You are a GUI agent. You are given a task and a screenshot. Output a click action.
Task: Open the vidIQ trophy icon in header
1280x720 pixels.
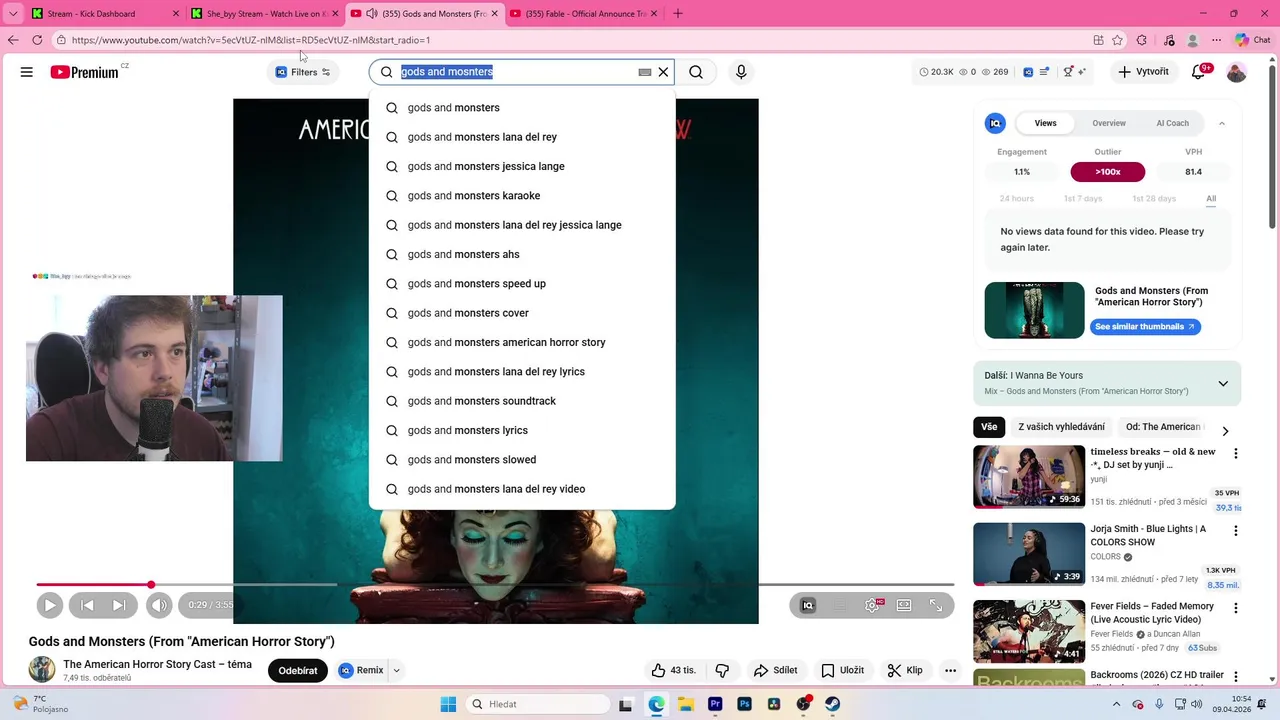tap(1068, 72)
